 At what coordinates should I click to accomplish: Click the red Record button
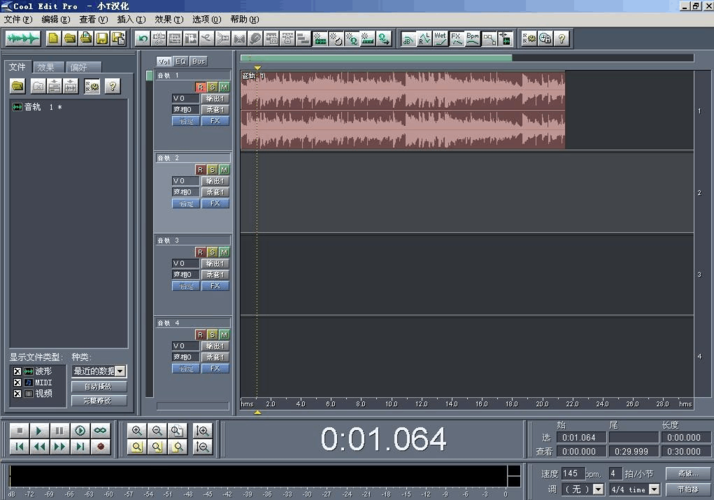click(100, 447)
